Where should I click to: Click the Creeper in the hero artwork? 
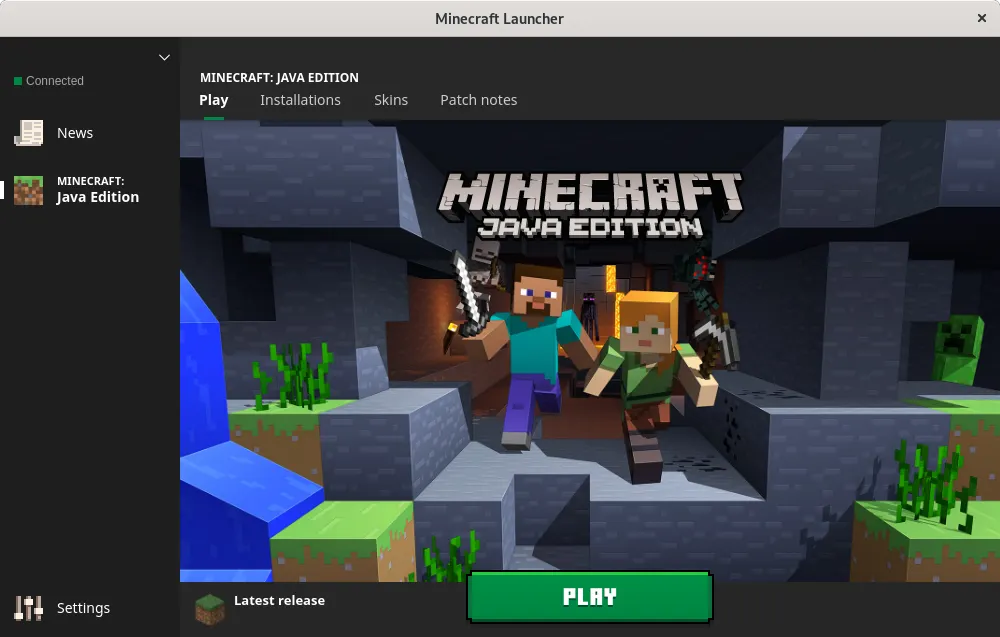pyautogui.click(x=960, y=350)
